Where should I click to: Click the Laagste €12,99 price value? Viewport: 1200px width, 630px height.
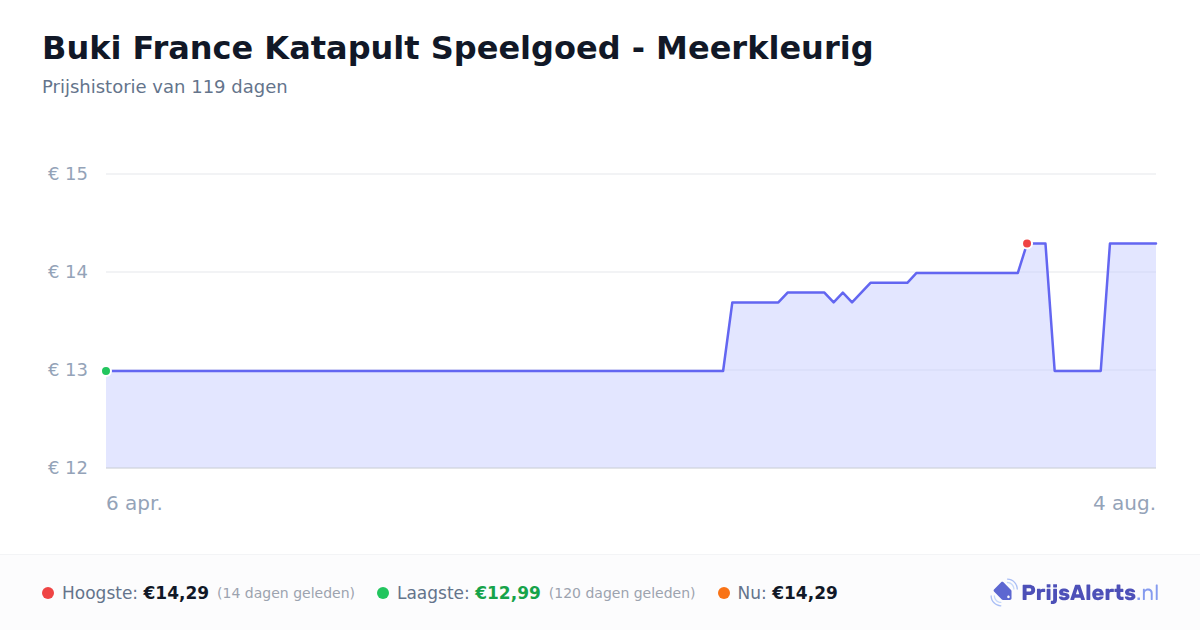pyautogui.click(x=508, y=593)
